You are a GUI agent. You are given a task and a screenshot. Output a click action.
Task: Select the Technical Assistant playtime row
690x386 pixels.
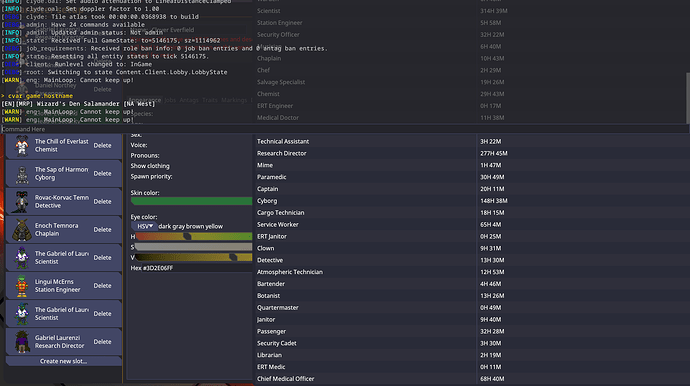click(x=471, y=141)
